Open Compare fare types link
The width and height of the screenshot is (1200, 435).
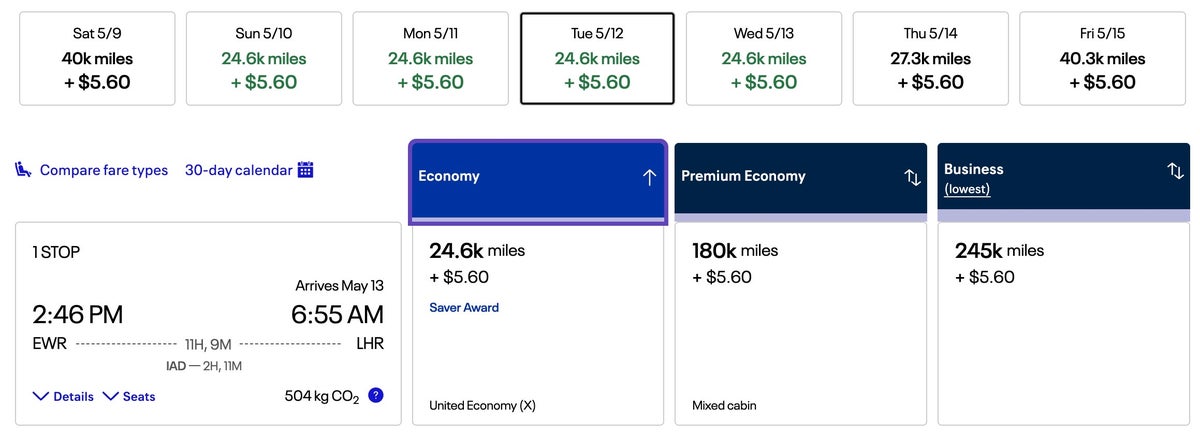pos(104,170)
